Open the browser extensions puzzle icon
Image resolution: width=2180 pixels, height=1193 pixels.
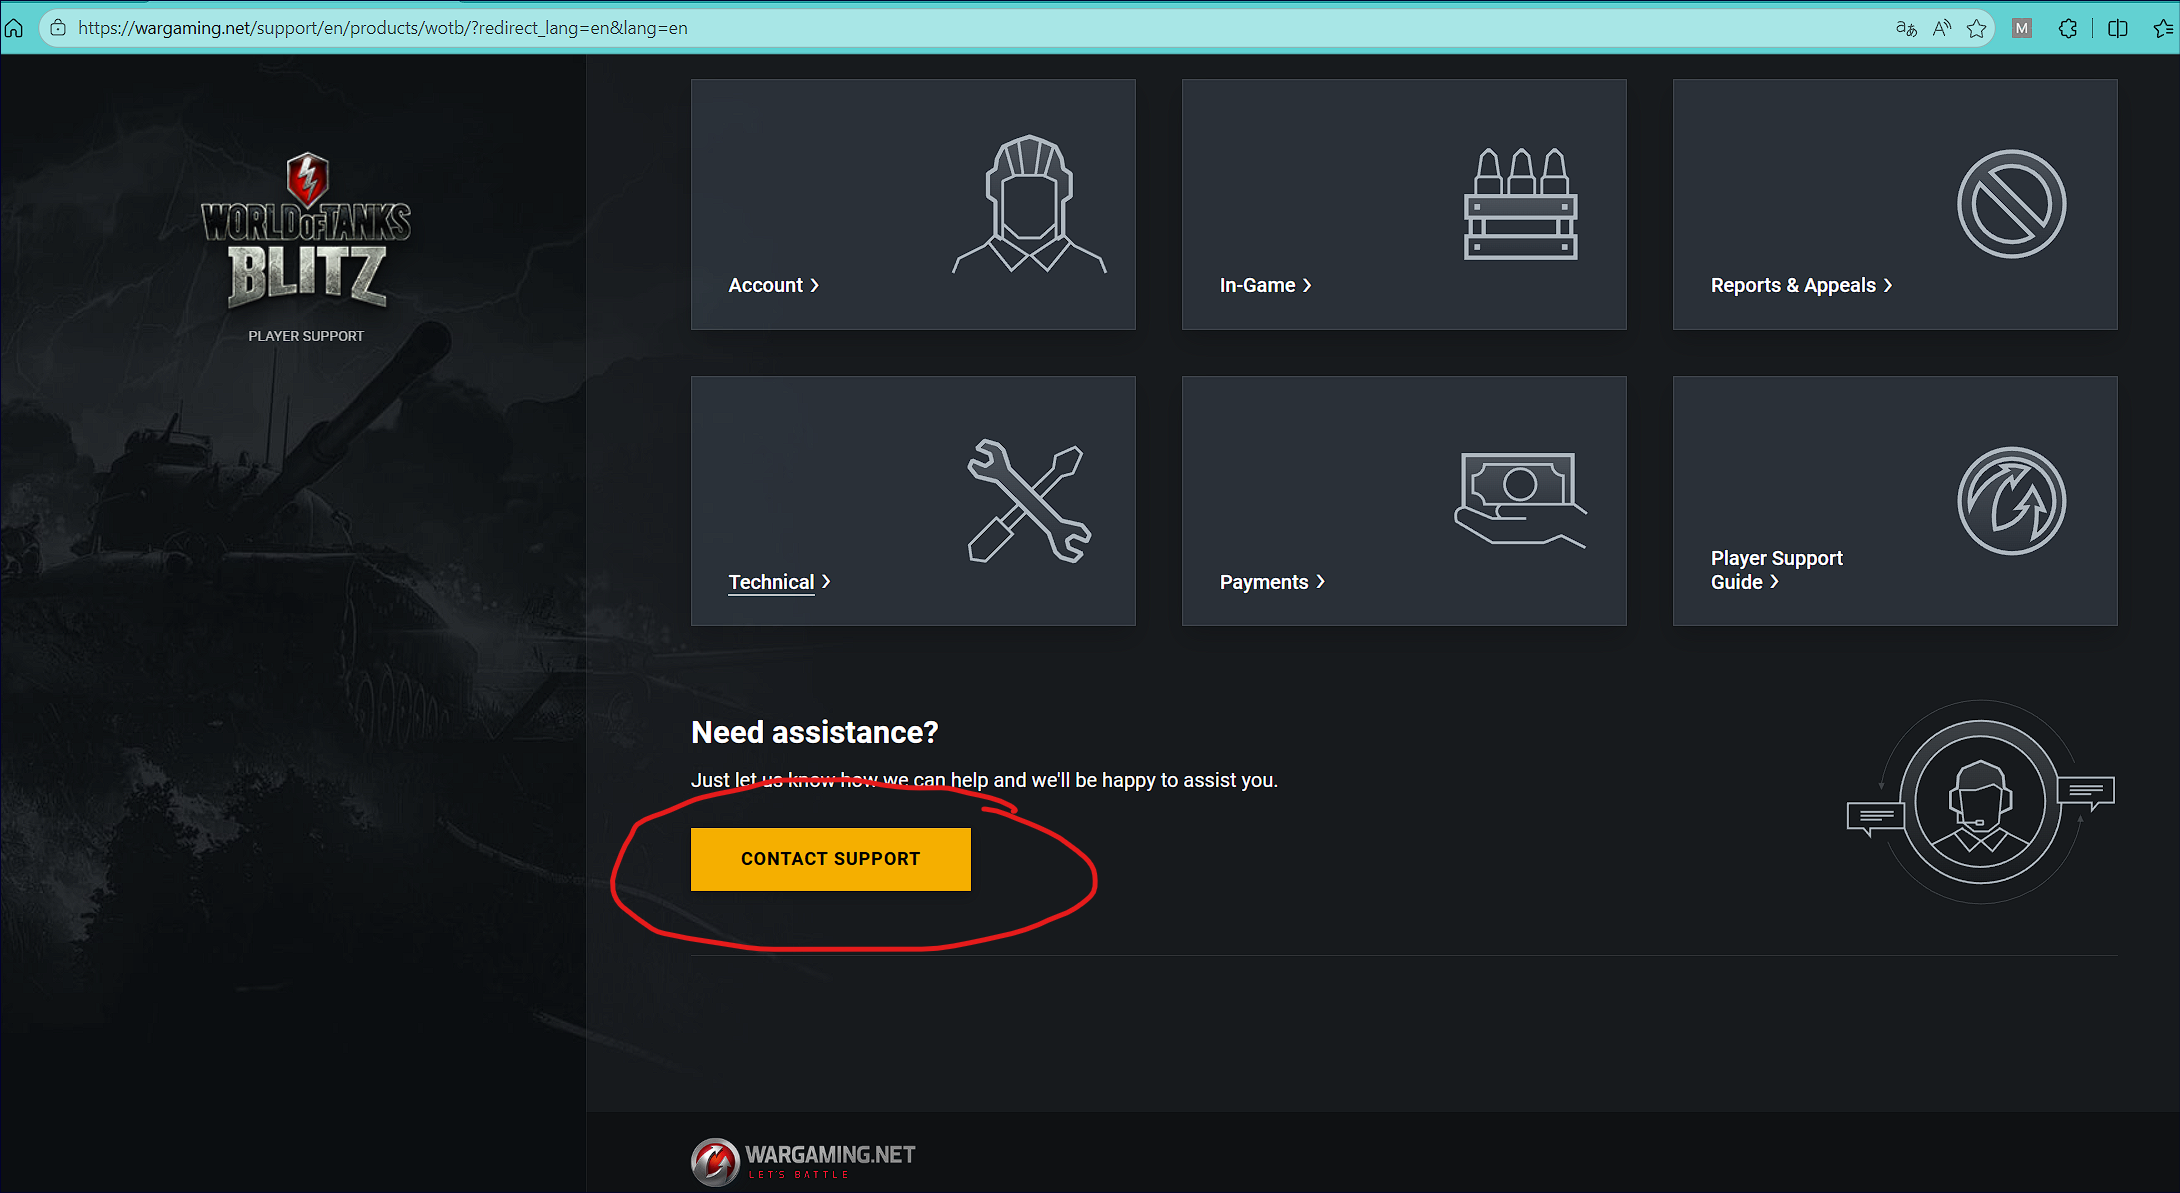(2068, 28)
